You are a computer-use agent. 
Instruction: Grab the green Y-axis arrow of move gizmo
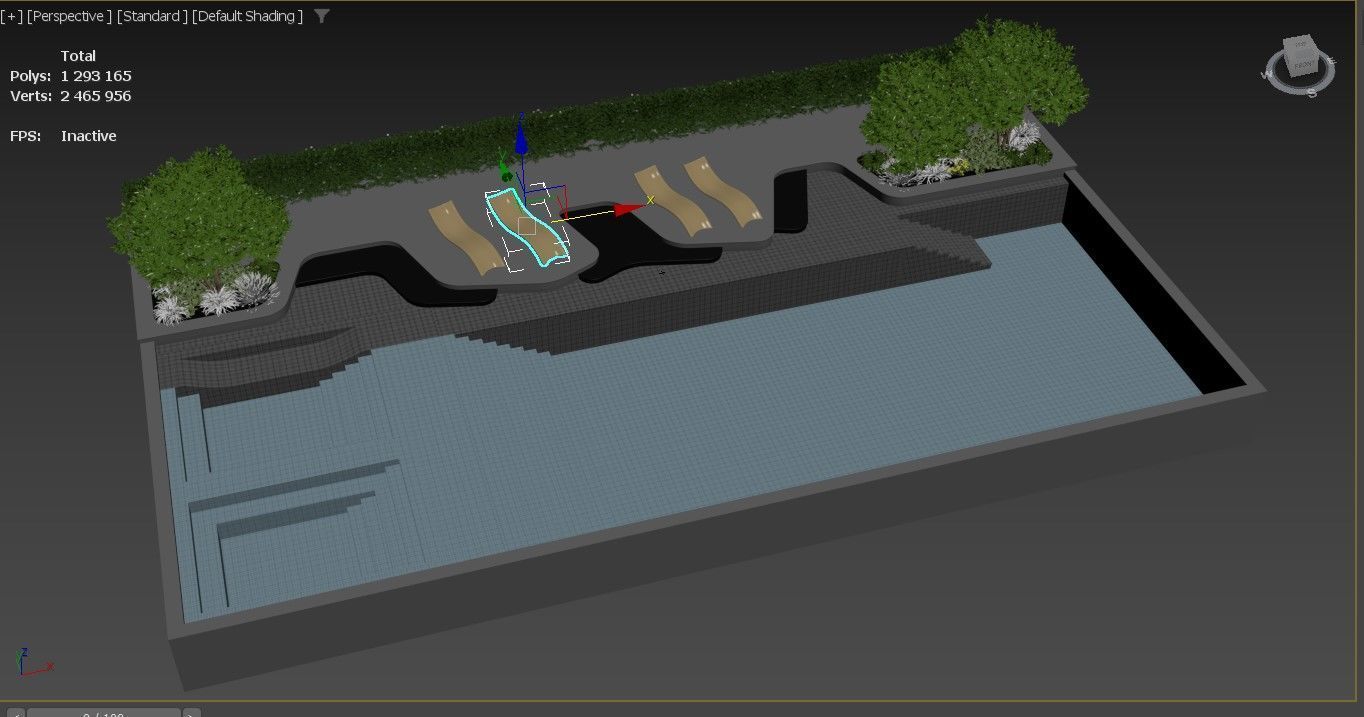[x=507, y=172]
